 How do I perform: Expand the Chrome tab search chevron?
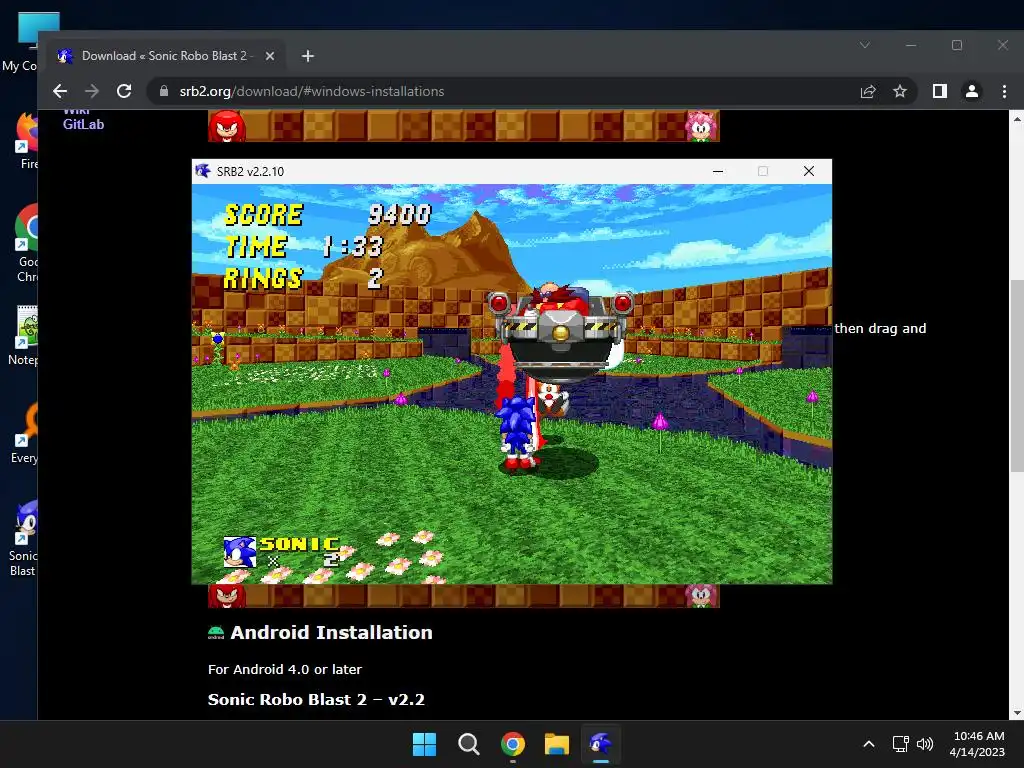[865, 45]
